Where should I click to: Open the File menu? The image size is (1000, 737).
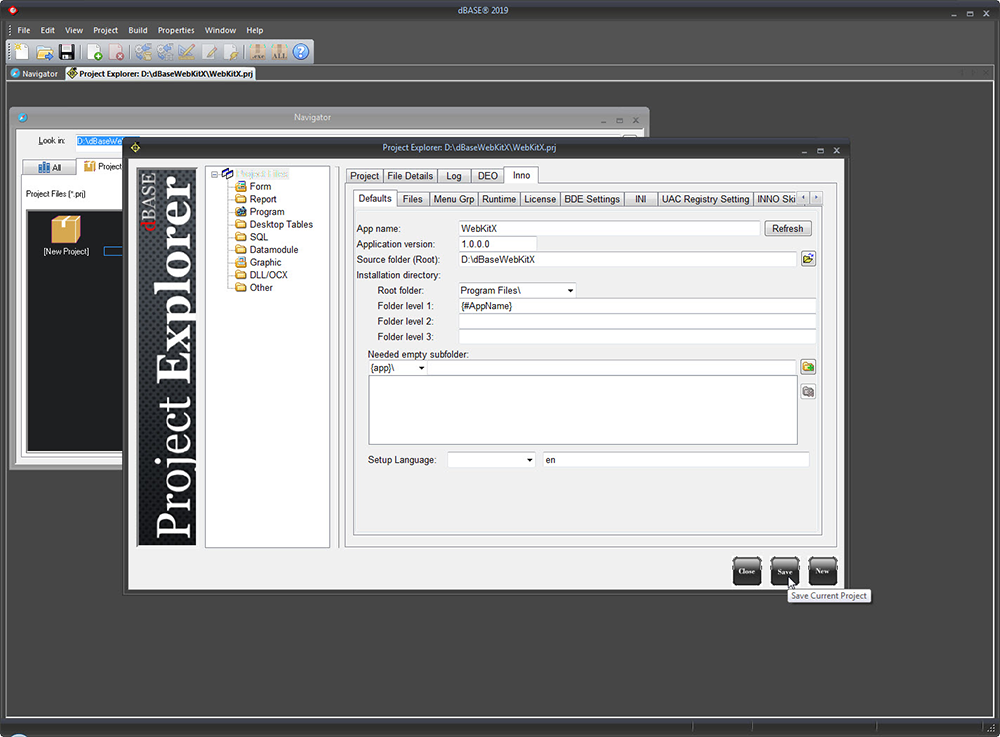pyautogui.click(x=24, y=30)
